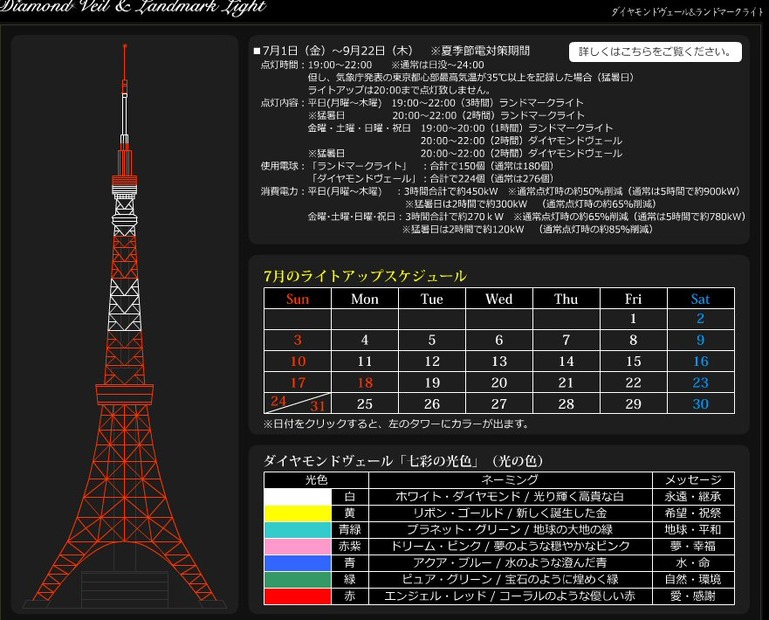
Task: Click the Wed column header
Action: (499, 299)
